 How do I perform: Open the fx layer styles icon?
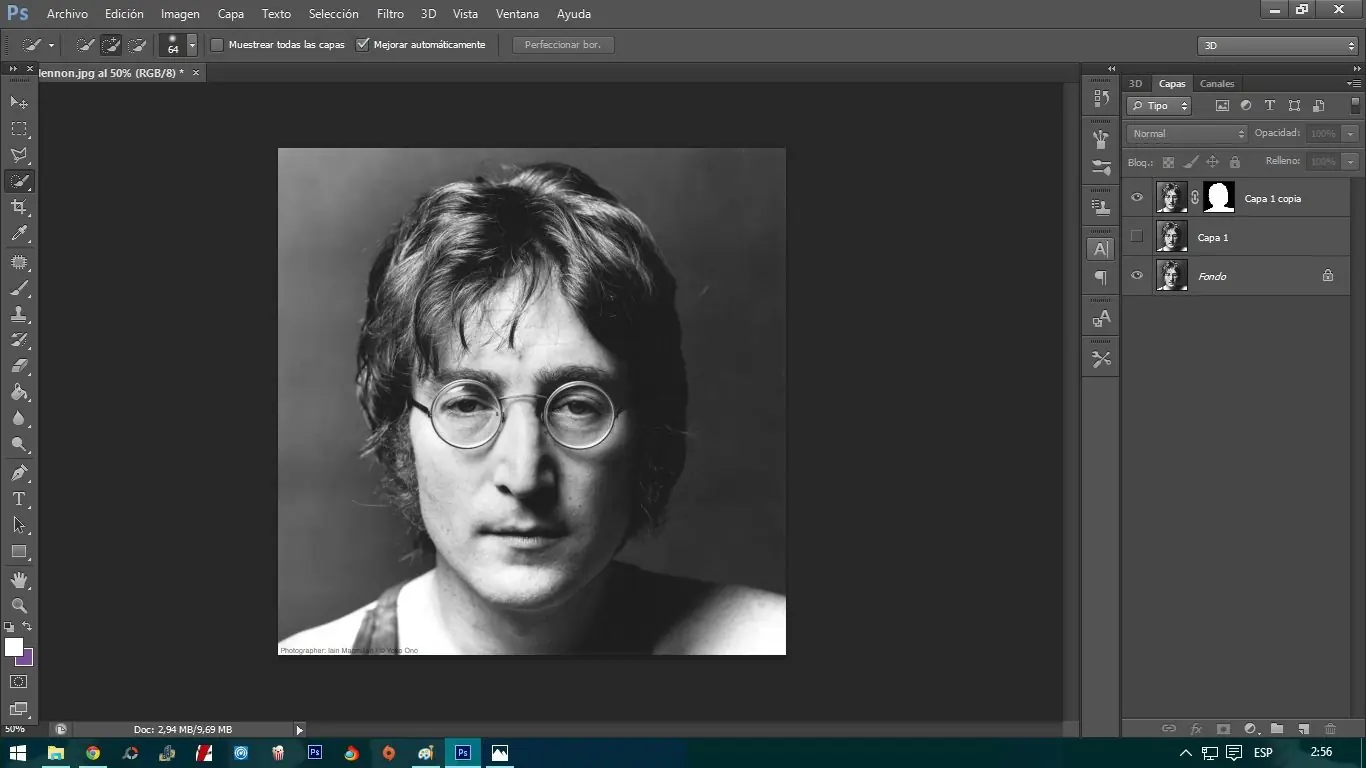(x=1196, y=729)
